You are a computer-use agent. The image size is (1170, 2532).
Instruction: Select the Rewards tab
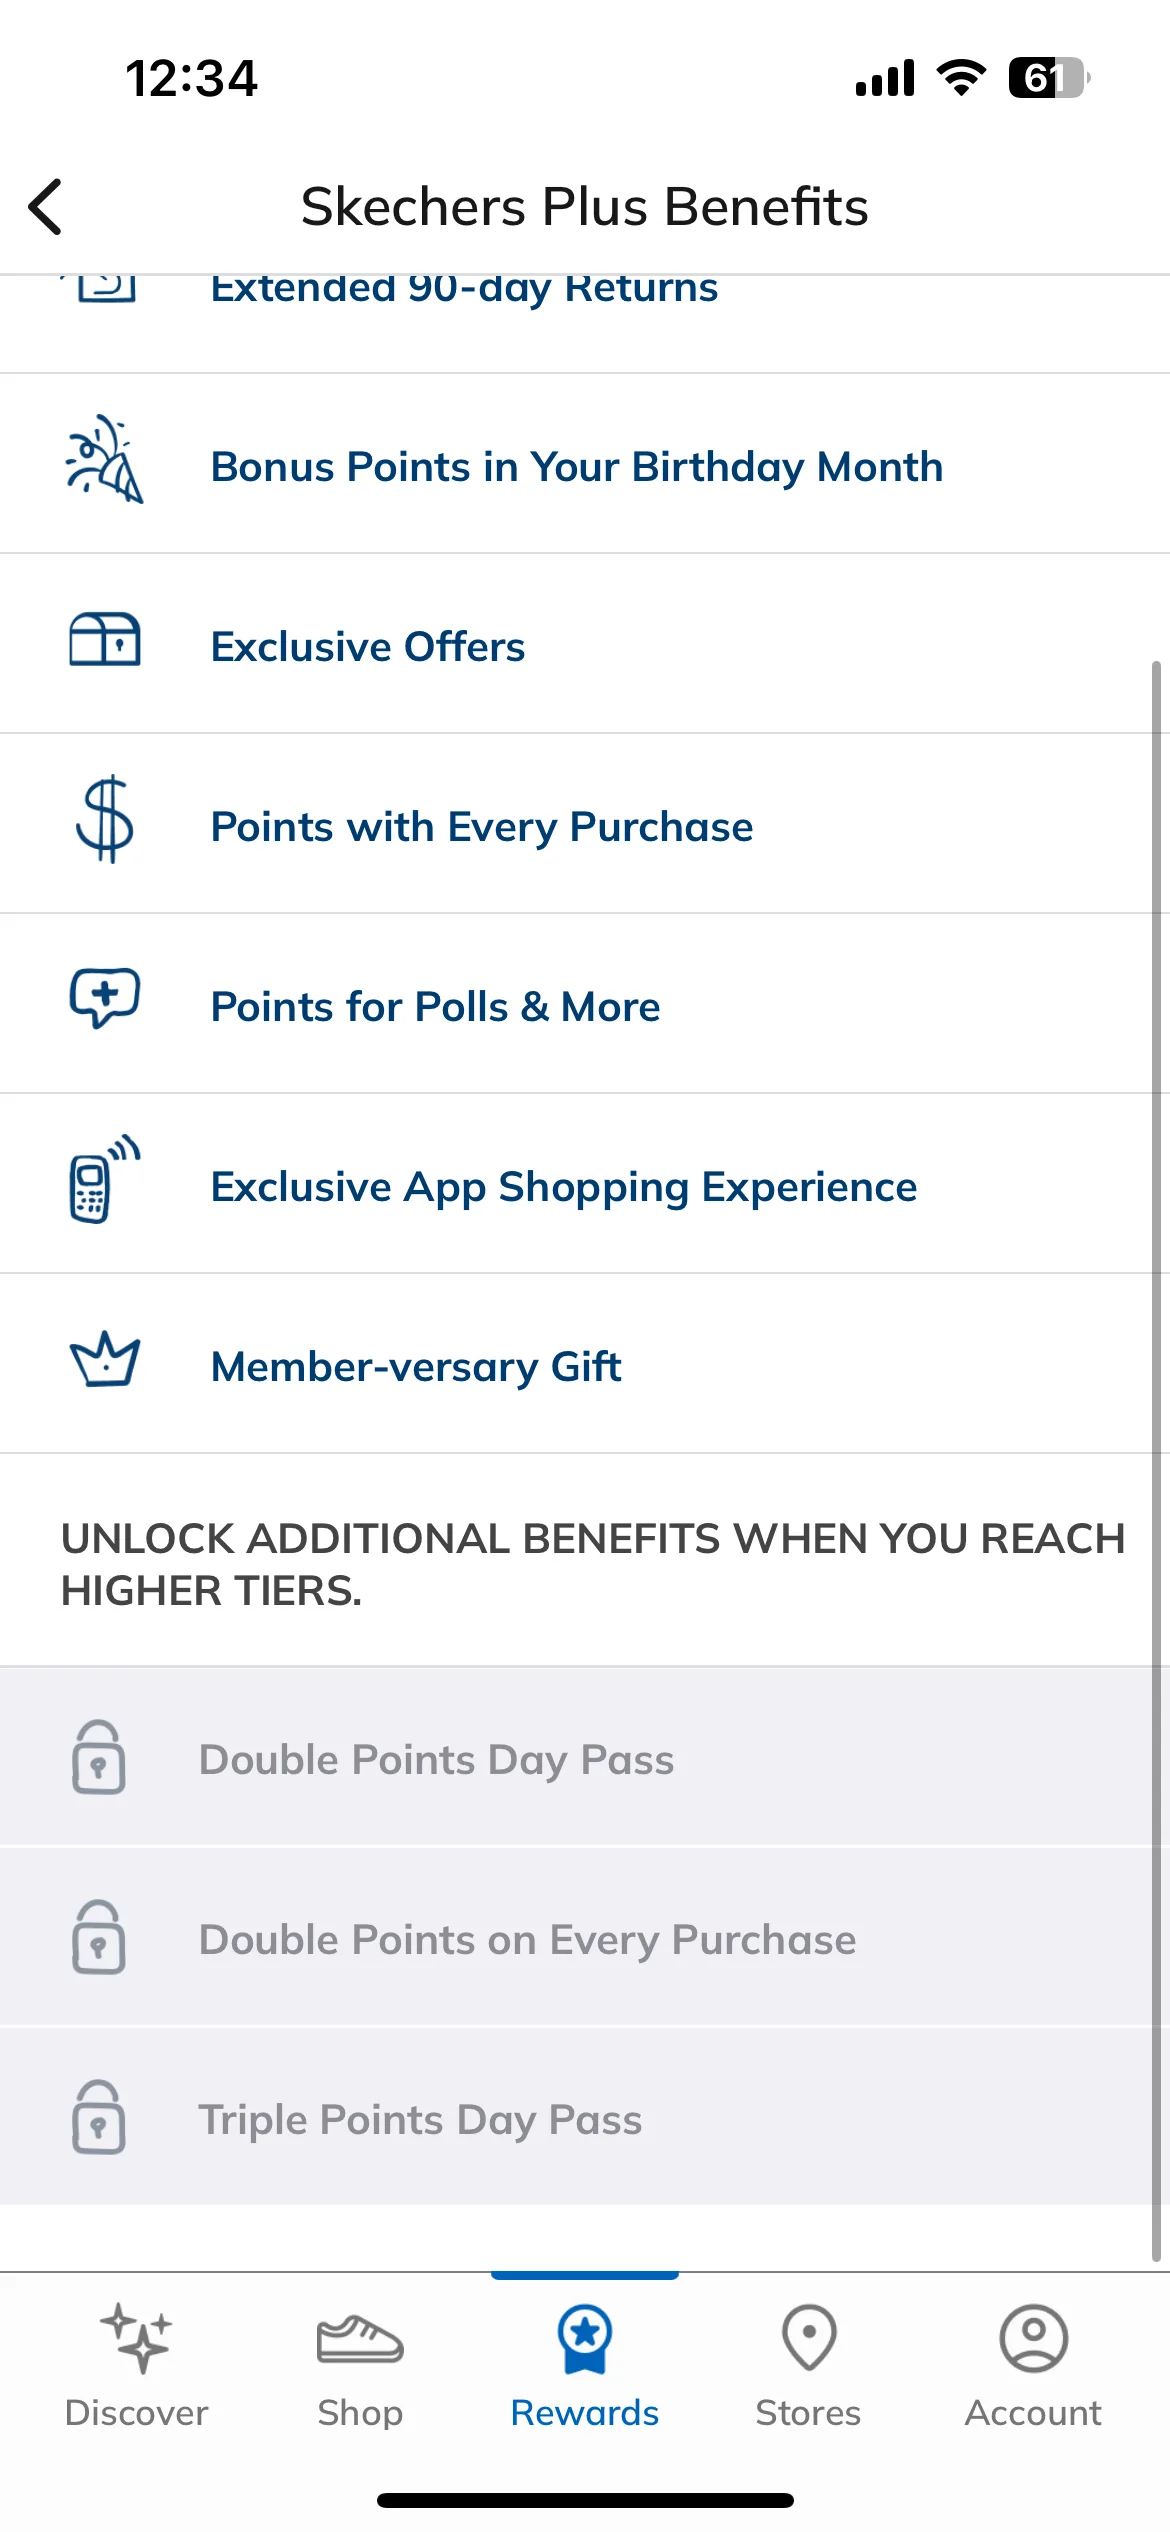pyautogui.click(x=585, y=2366)
